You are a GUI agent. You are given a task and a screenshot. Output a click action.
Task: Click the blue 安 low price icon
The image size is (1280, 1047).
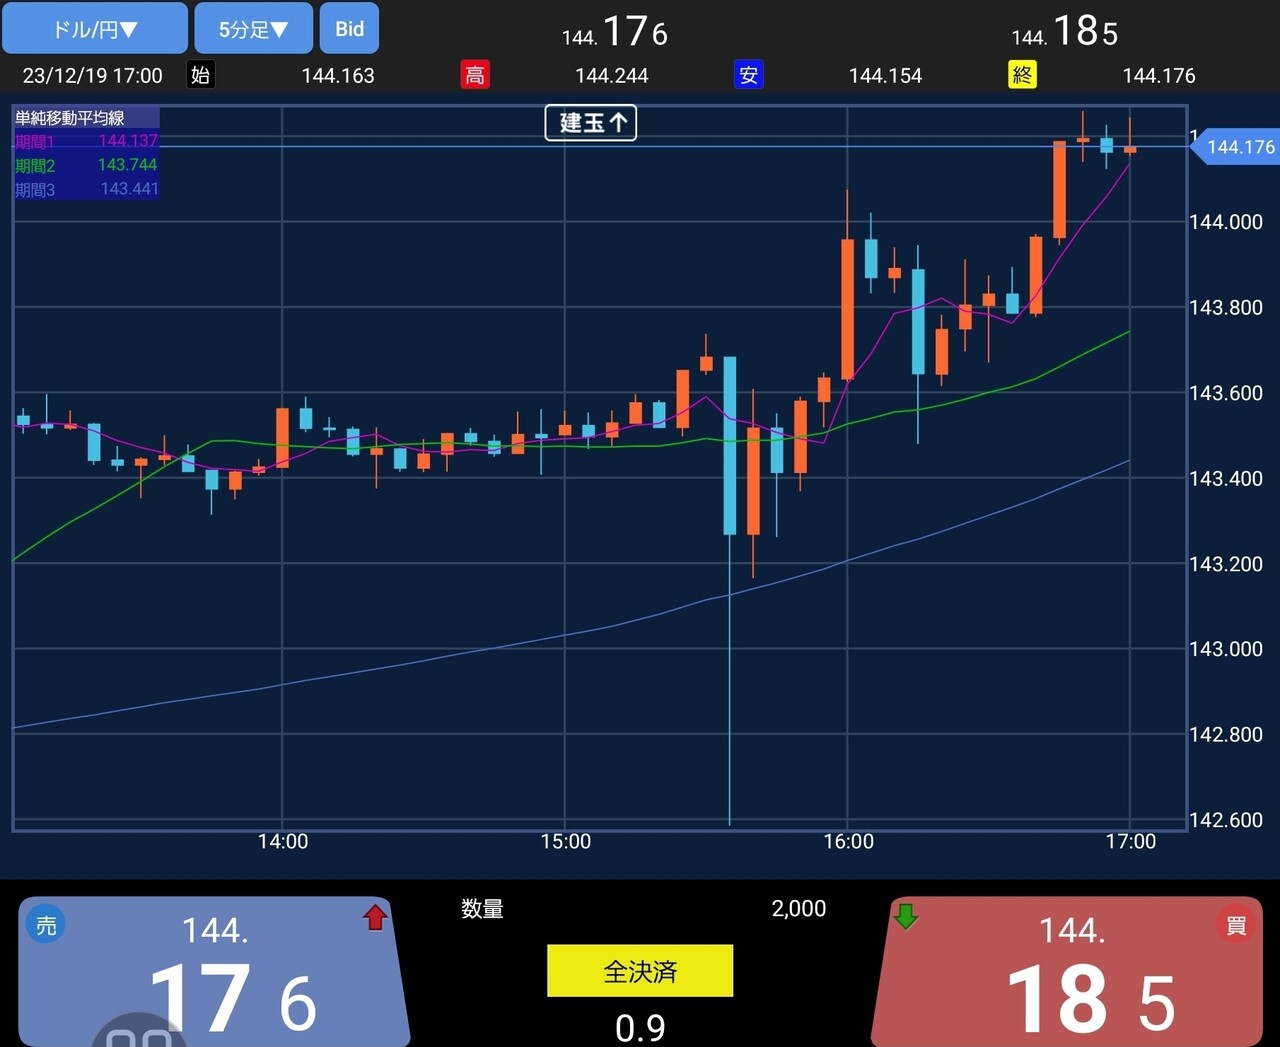(748, 75)
